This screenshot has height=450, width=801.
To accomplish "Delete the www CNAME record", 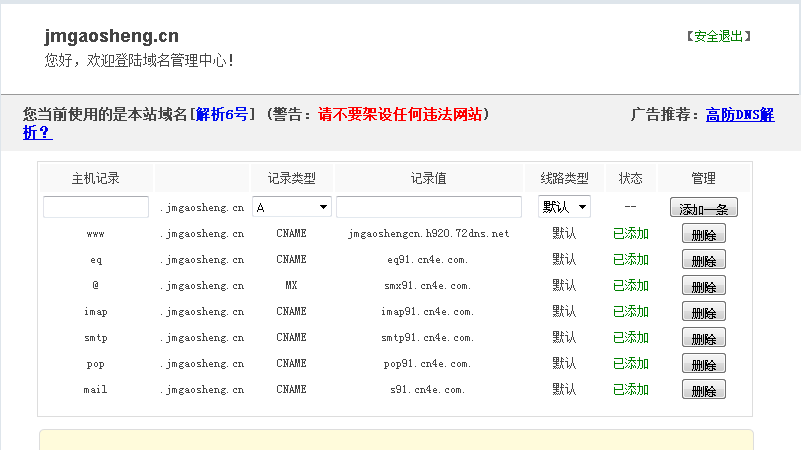I will pos(703,234).
